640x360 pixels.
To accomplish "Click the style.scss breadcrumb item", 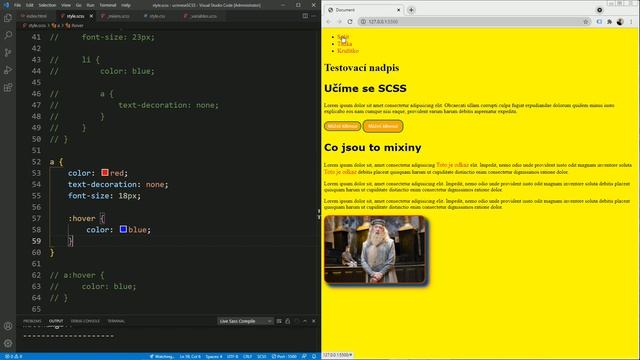I will 35,25.
